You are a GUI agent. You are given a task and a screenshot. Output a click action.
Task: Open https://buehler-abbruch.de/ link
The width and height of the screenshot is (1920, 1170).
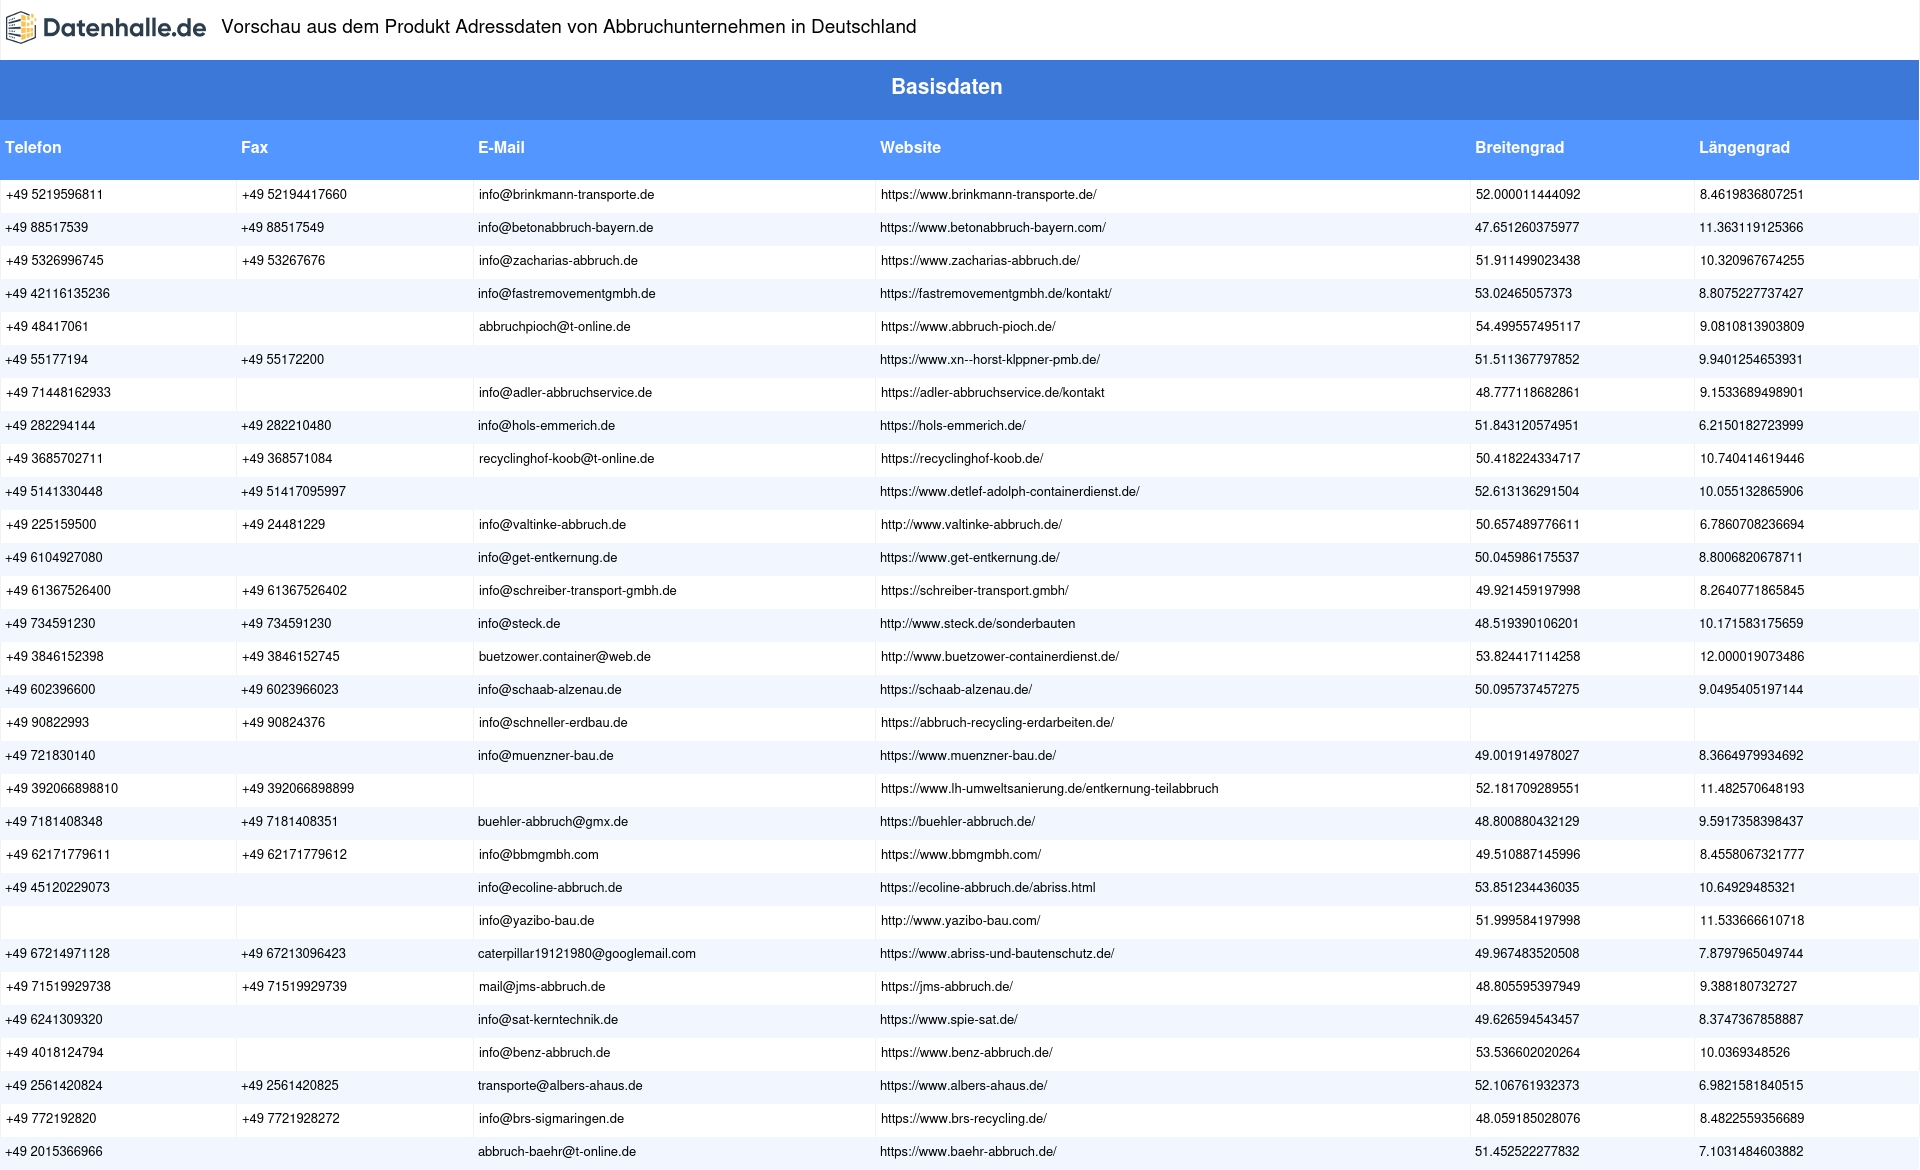[x=957, y=822]
